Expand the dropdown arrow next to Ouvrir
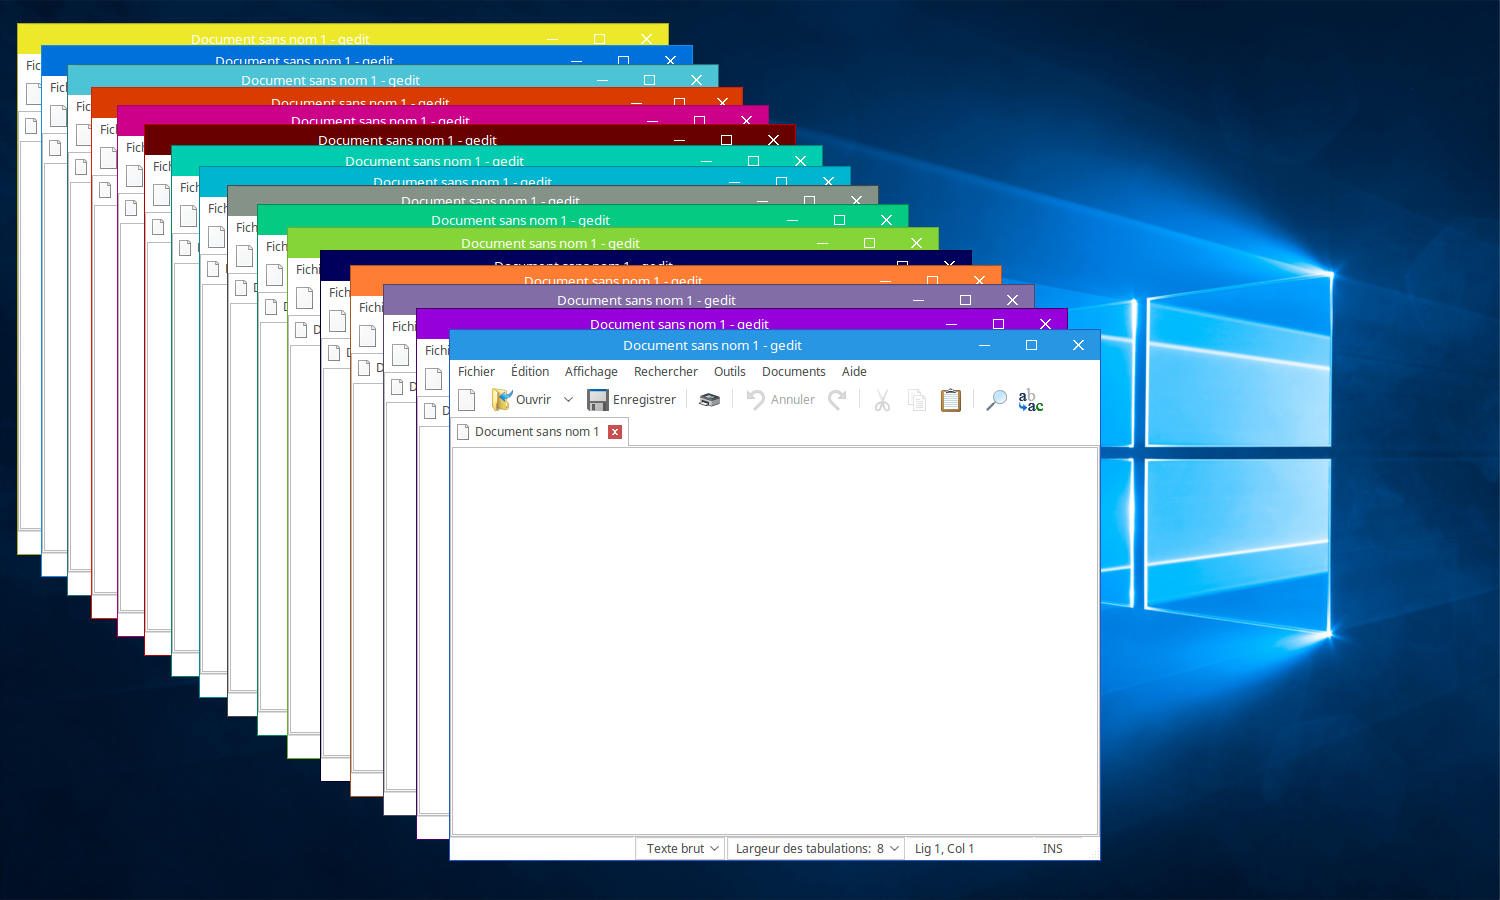Screen dimensions: 1500x900 click(568, 400)
